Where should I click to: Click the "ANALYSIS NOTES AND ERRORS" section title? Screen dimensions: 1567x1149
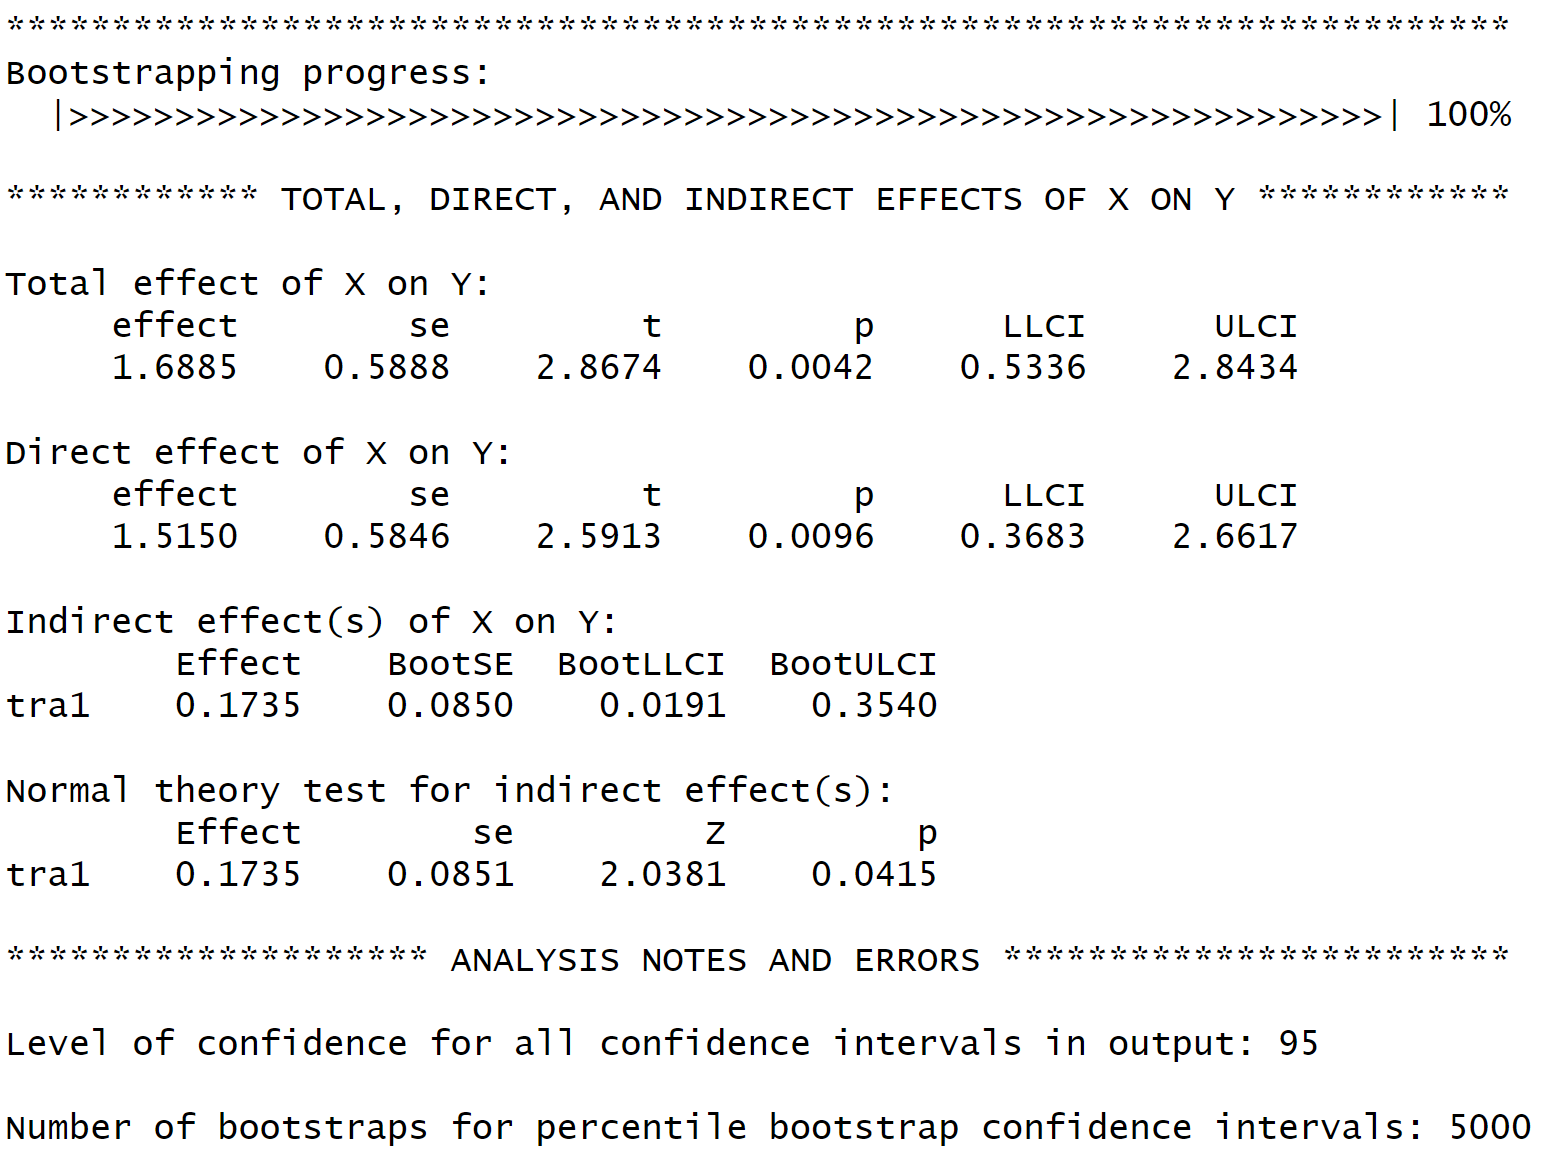(x=715, y=960)
